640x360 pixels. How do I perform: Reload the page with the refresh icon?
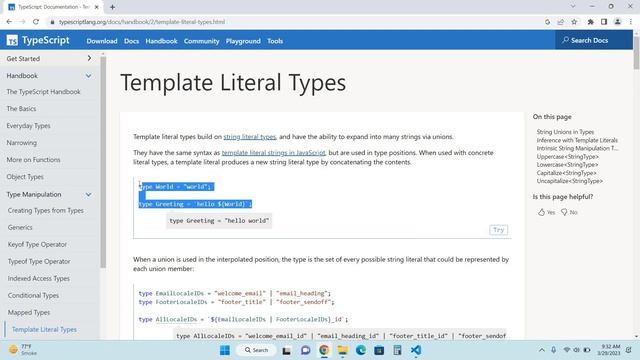pos(36,22)
